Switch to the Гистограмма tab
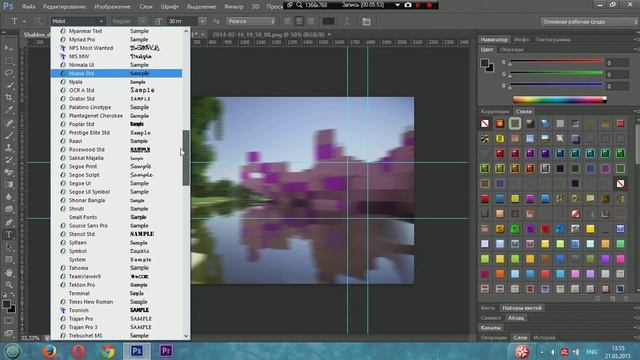Image resolution: width=640 pixels, height=360 pixels. point(553,40)
